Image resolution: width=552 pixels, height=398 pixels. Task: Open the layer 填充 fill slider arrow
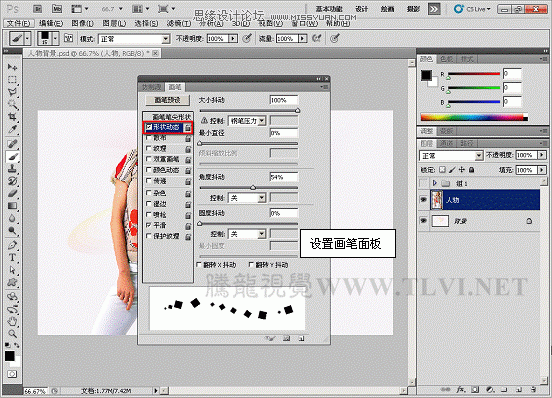(x=542, y=170)
